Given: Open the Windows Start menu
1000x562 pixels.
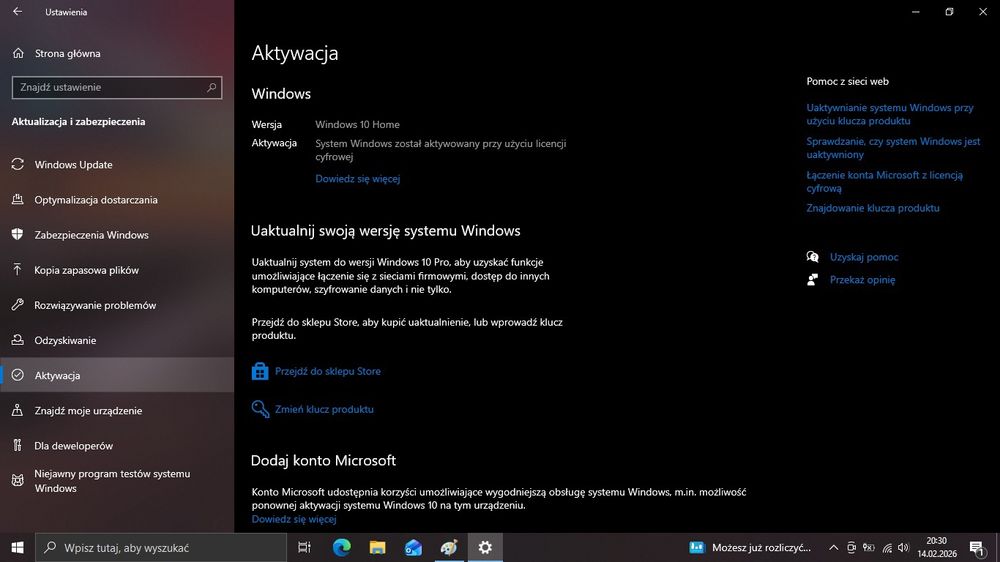Looking at the screenshot, I should tap(17, 547).
